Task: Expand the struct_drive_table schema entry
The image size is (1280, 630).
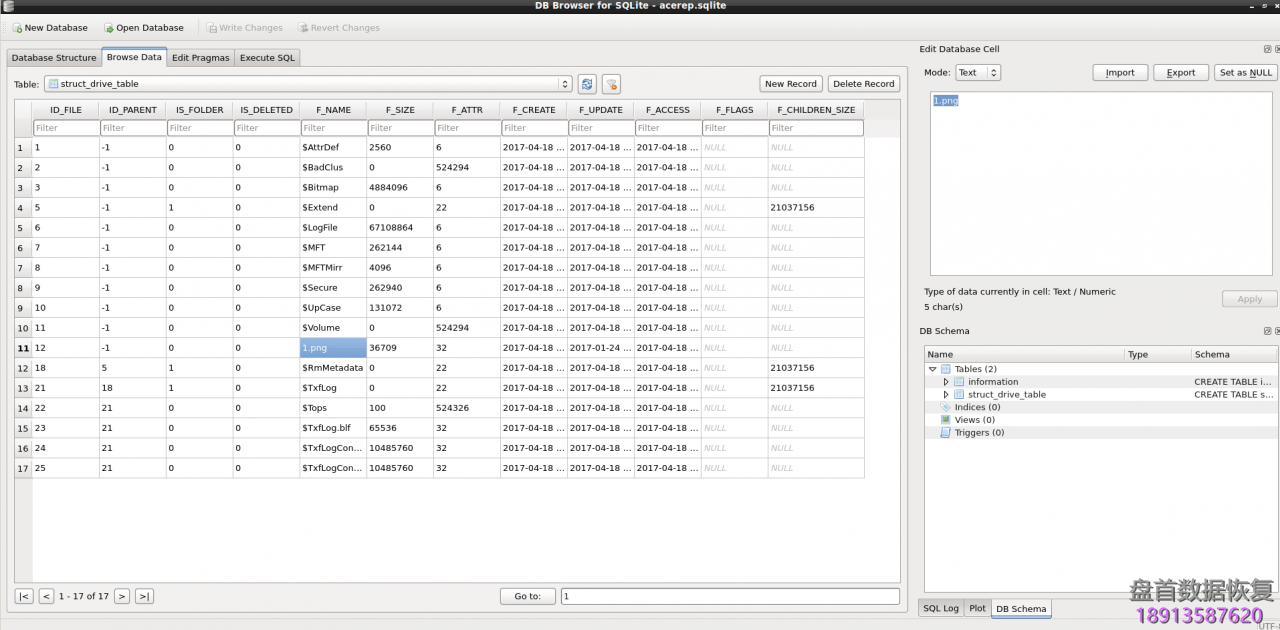Action: coord(945,394)
